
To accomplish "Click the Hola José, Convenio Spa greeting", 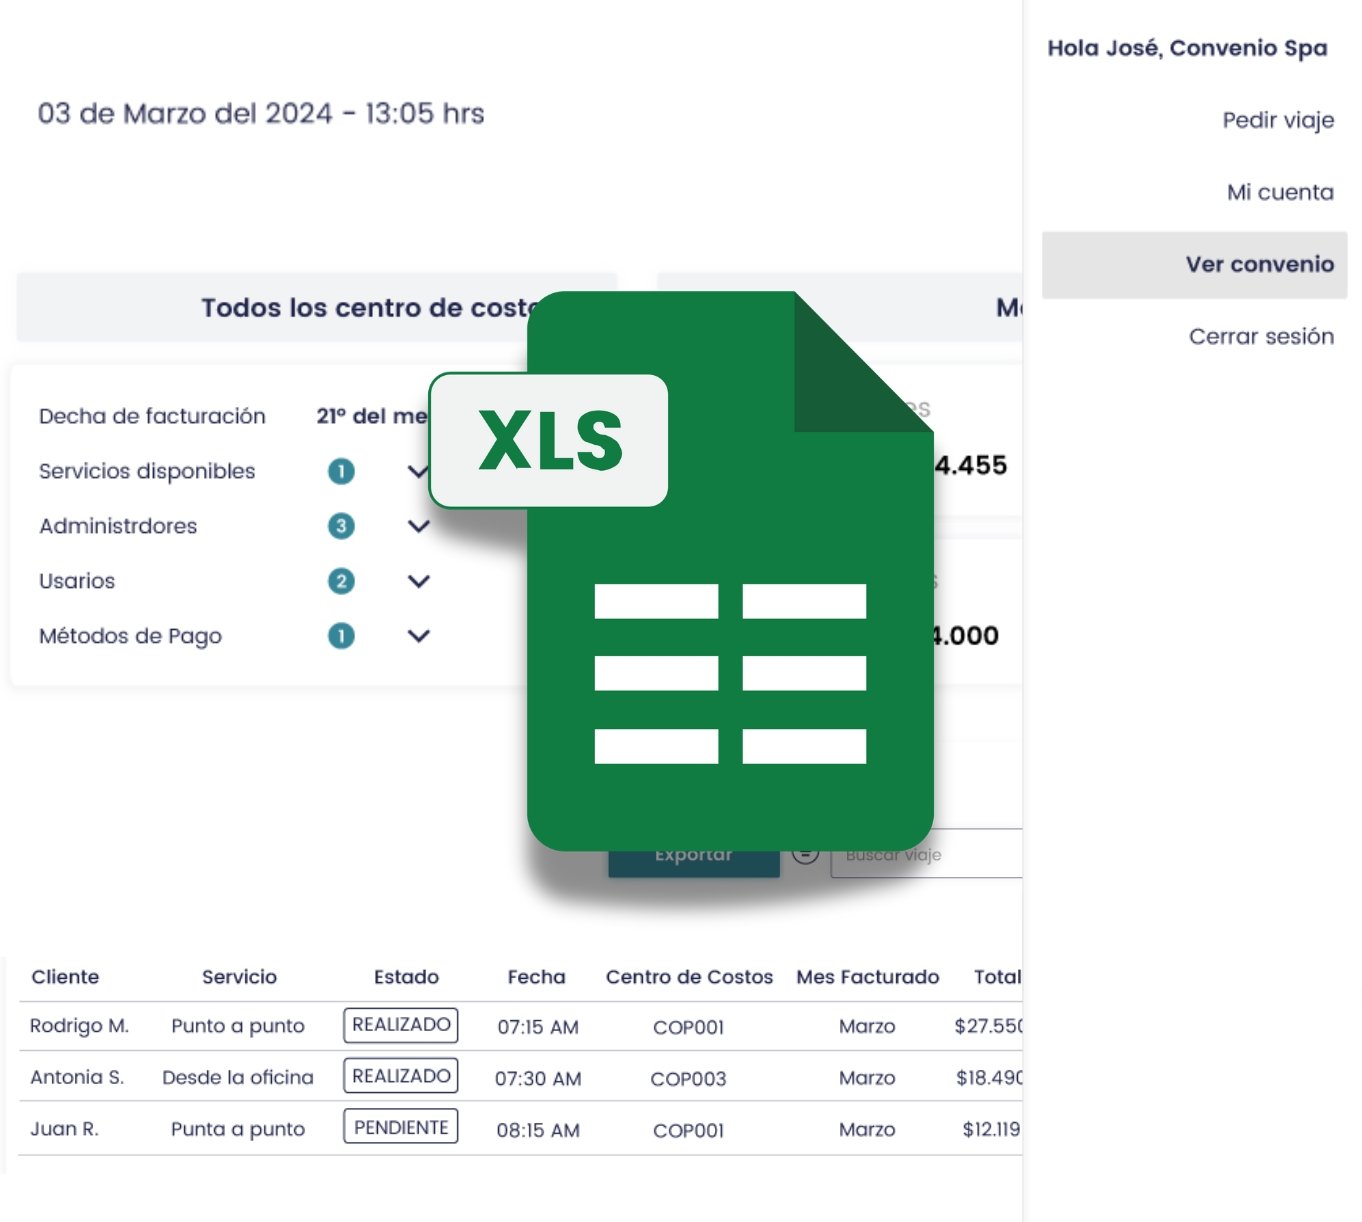I will 1186,47.
